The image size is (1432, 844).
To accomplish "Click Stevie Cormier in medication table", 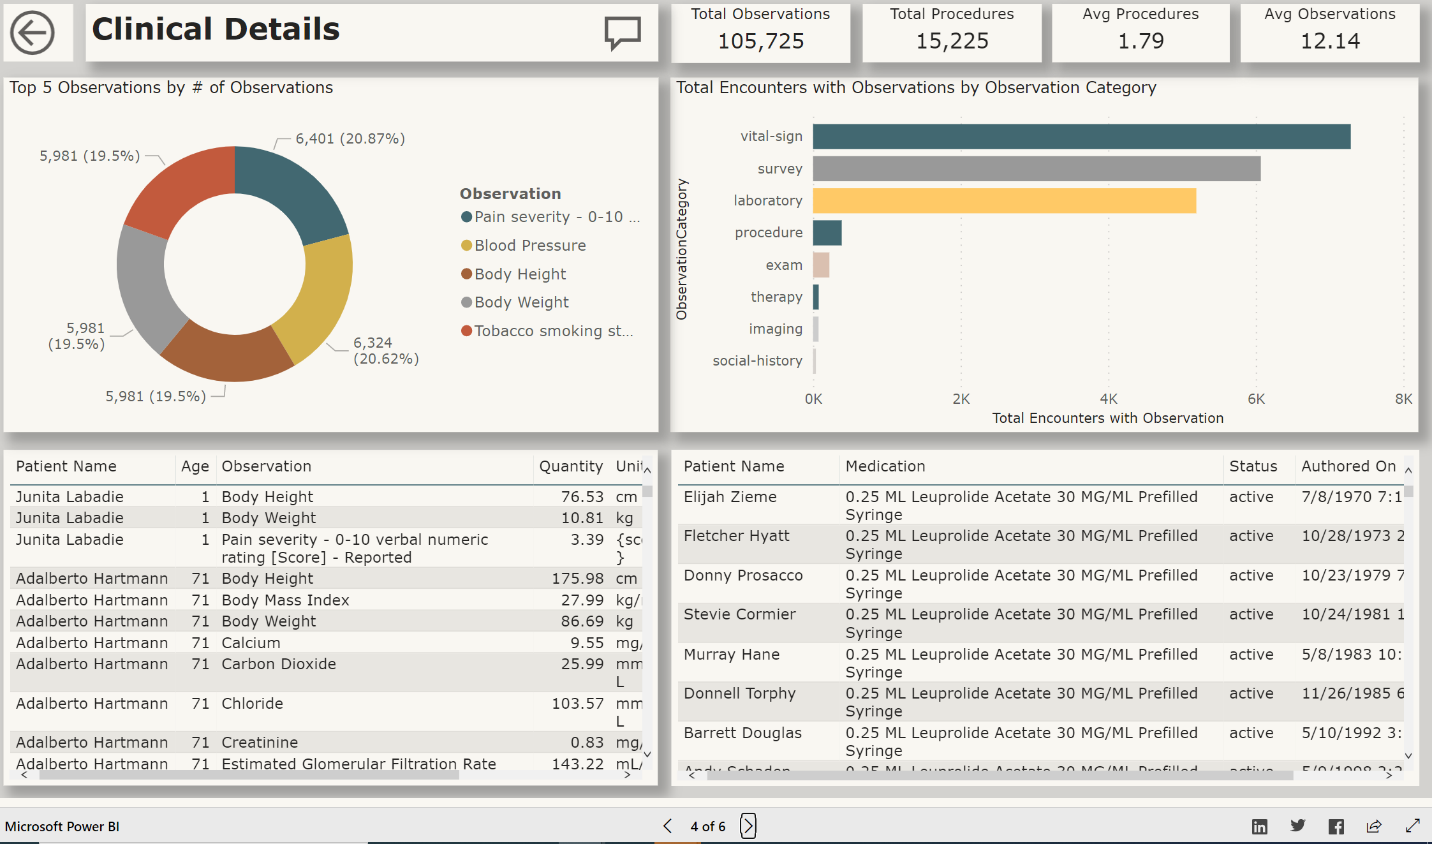I will coord(739,615).
